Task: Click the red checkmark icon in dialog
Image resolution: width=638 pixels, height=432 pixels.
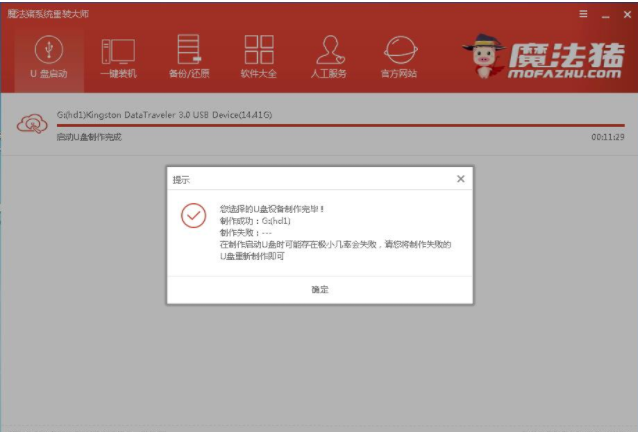Action: pyautogui.click(x=193, y=216)
